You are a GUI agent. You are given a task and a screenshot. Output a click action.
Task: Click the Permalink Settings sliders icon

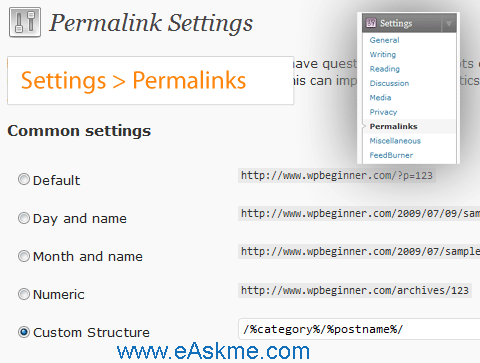tap(25, 22)
